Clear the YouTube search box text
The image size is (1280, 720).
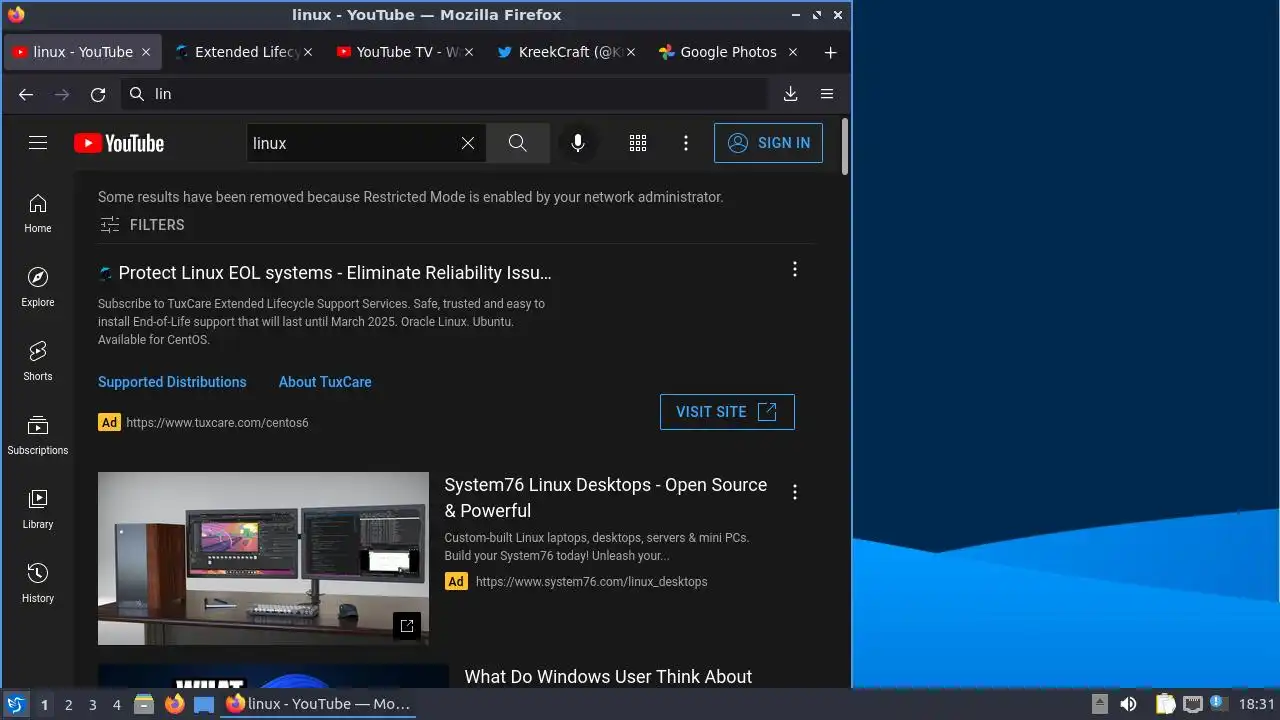tap(467, 143)
